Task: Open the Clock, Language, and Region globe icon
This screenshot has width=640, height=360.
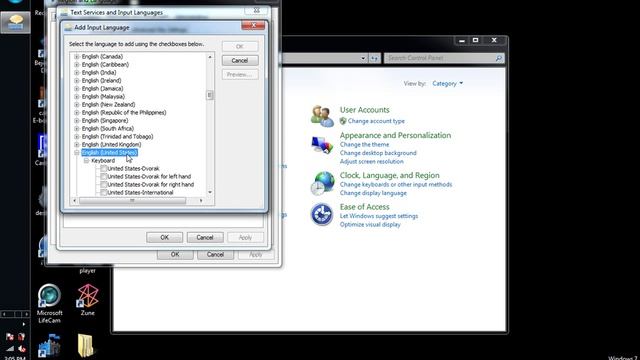Action: (x=322, y=183)
